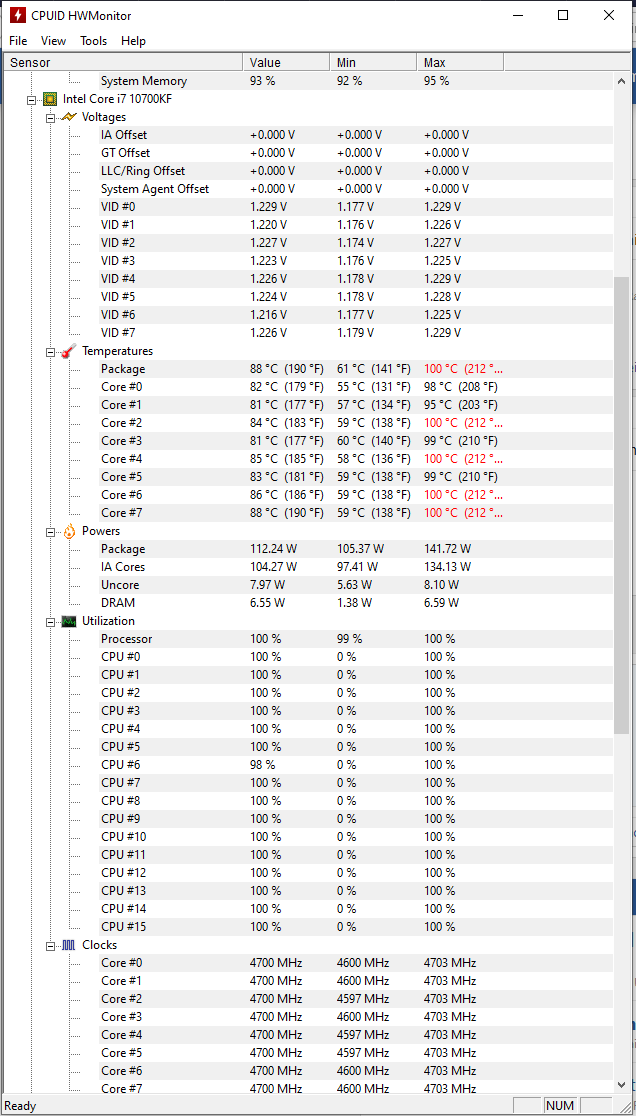Screen dimensions: 636x1116
Task: Select the IA Cores power row
Action: point(356,567)
